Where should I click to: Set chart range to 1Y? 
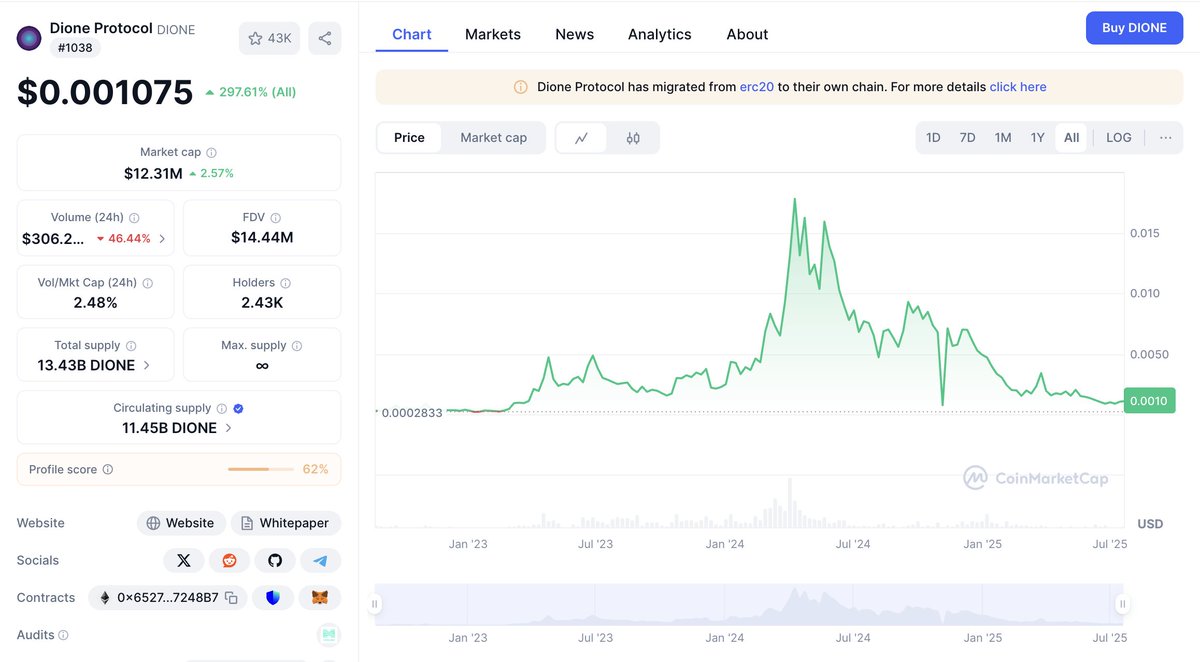(1038, 138)
